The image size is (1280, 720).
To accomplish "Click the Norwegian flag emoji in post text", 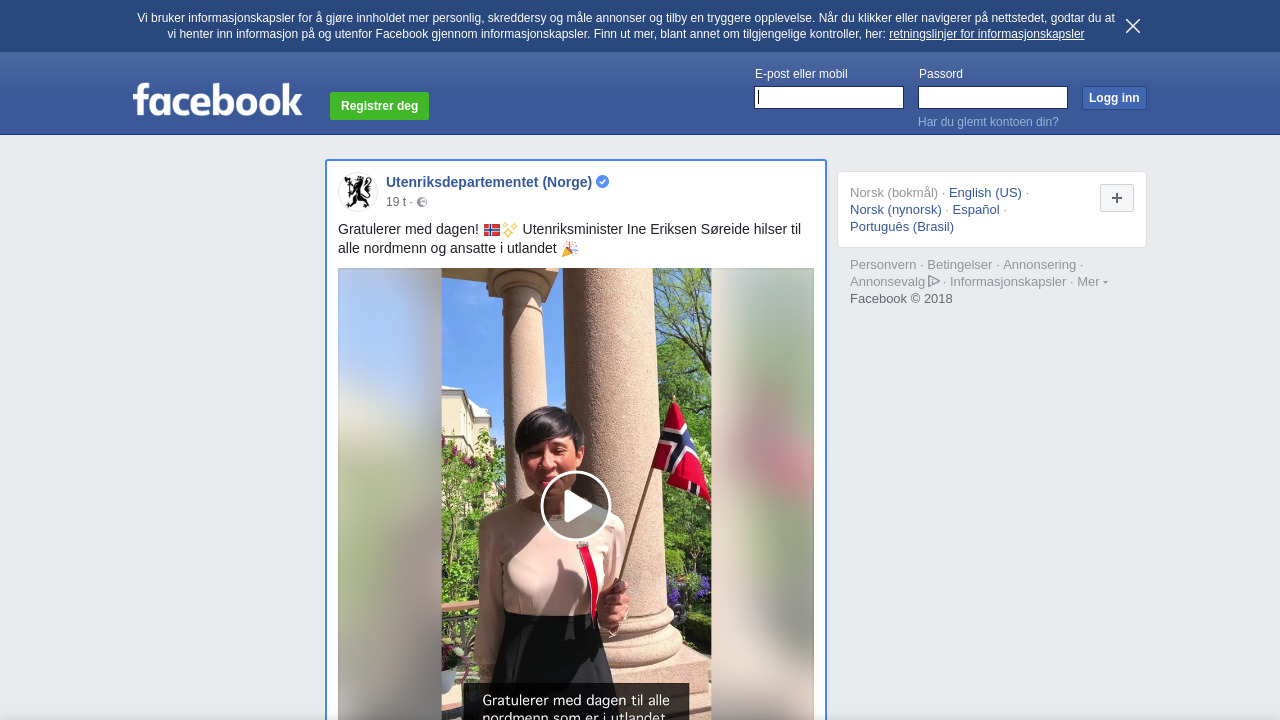I will click(x=492, y=230).
